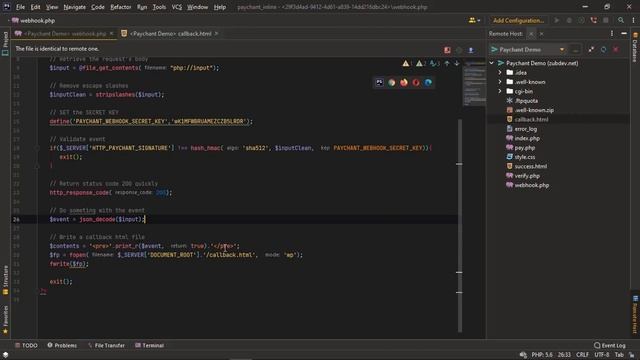Open file in Firefox browser icon
Viewport: 640px width, 360px height.
coord(404,82)
